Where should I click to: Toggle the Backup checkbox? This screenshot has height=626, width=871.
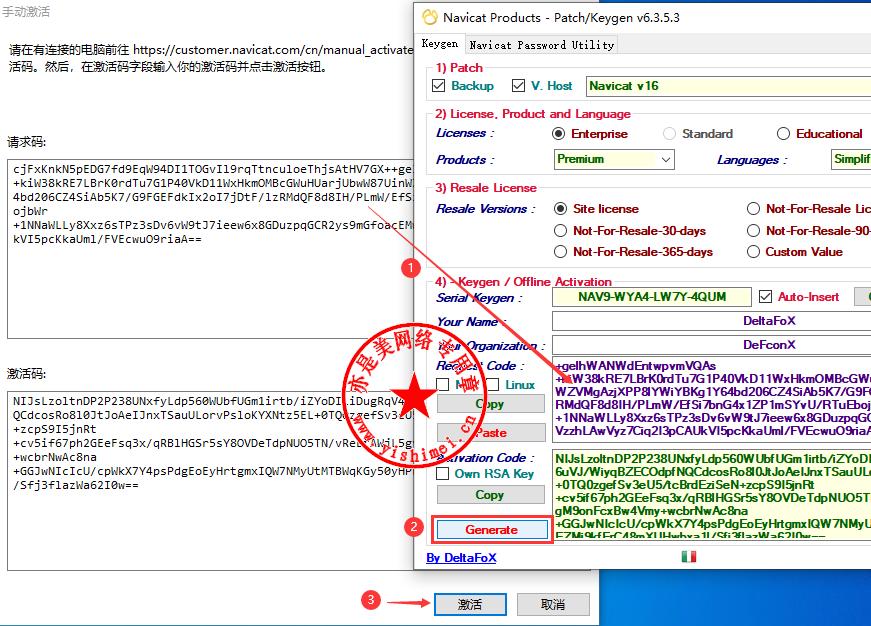tap(438, 86)
